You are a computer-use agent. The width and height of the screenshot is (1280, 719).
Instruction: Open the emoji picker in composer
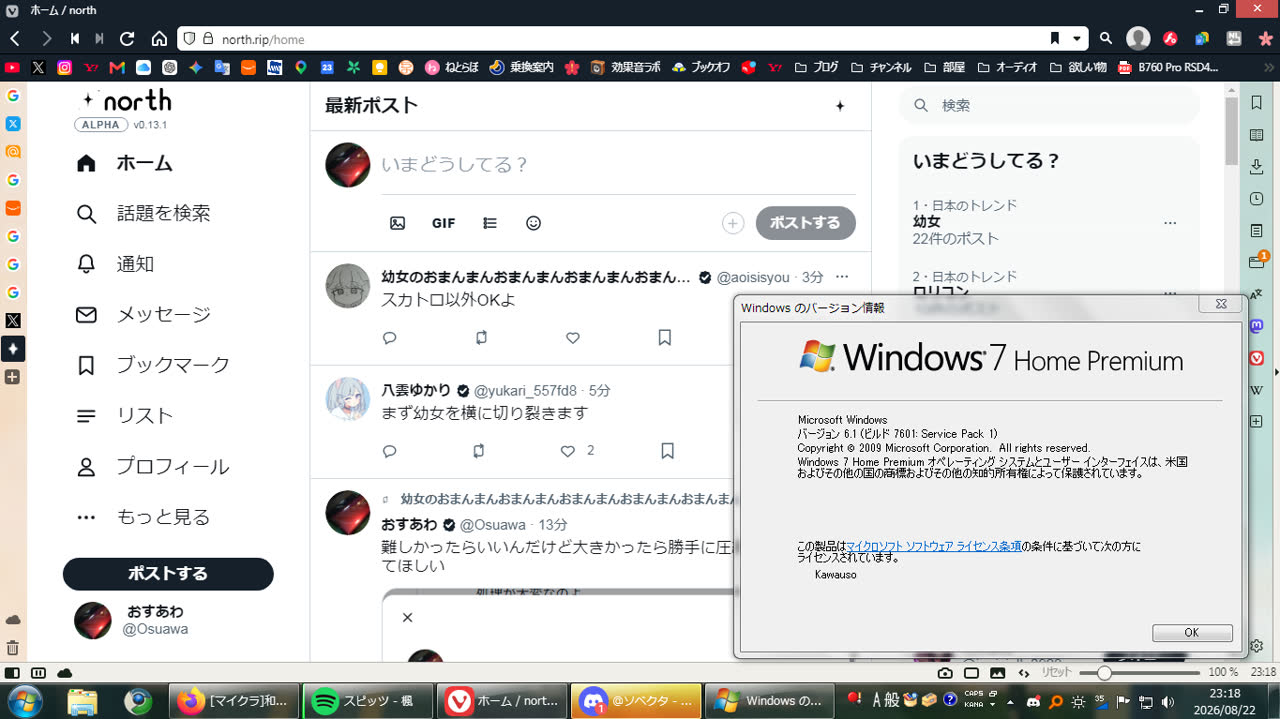(x=533, y=223)
